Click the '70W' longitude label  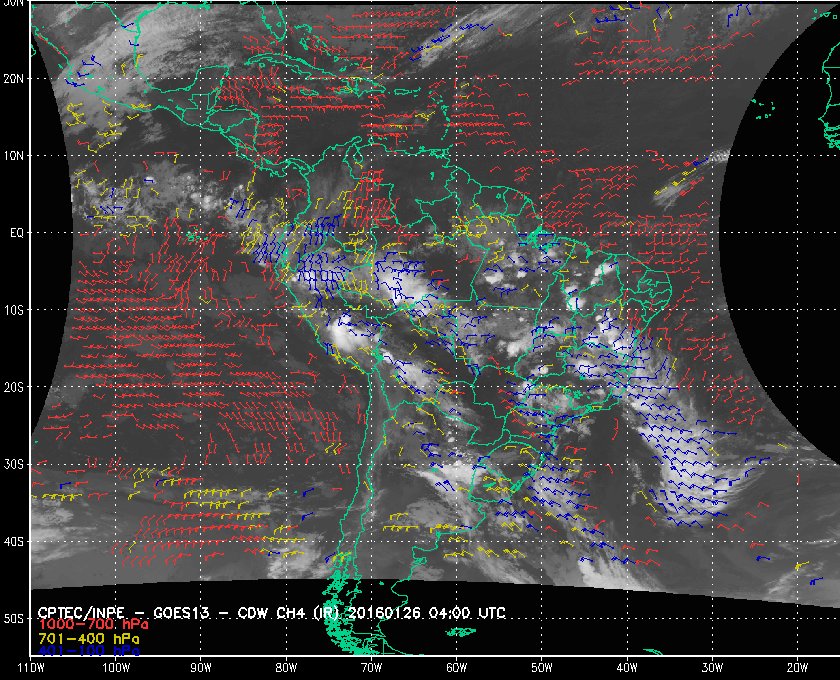(x=371, y=668)
